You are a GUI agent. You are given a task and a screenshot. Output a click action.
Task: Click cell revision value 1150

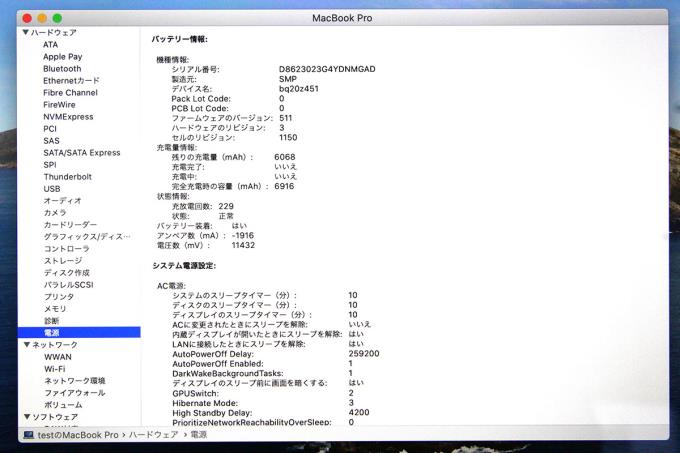tap(288, 137)
